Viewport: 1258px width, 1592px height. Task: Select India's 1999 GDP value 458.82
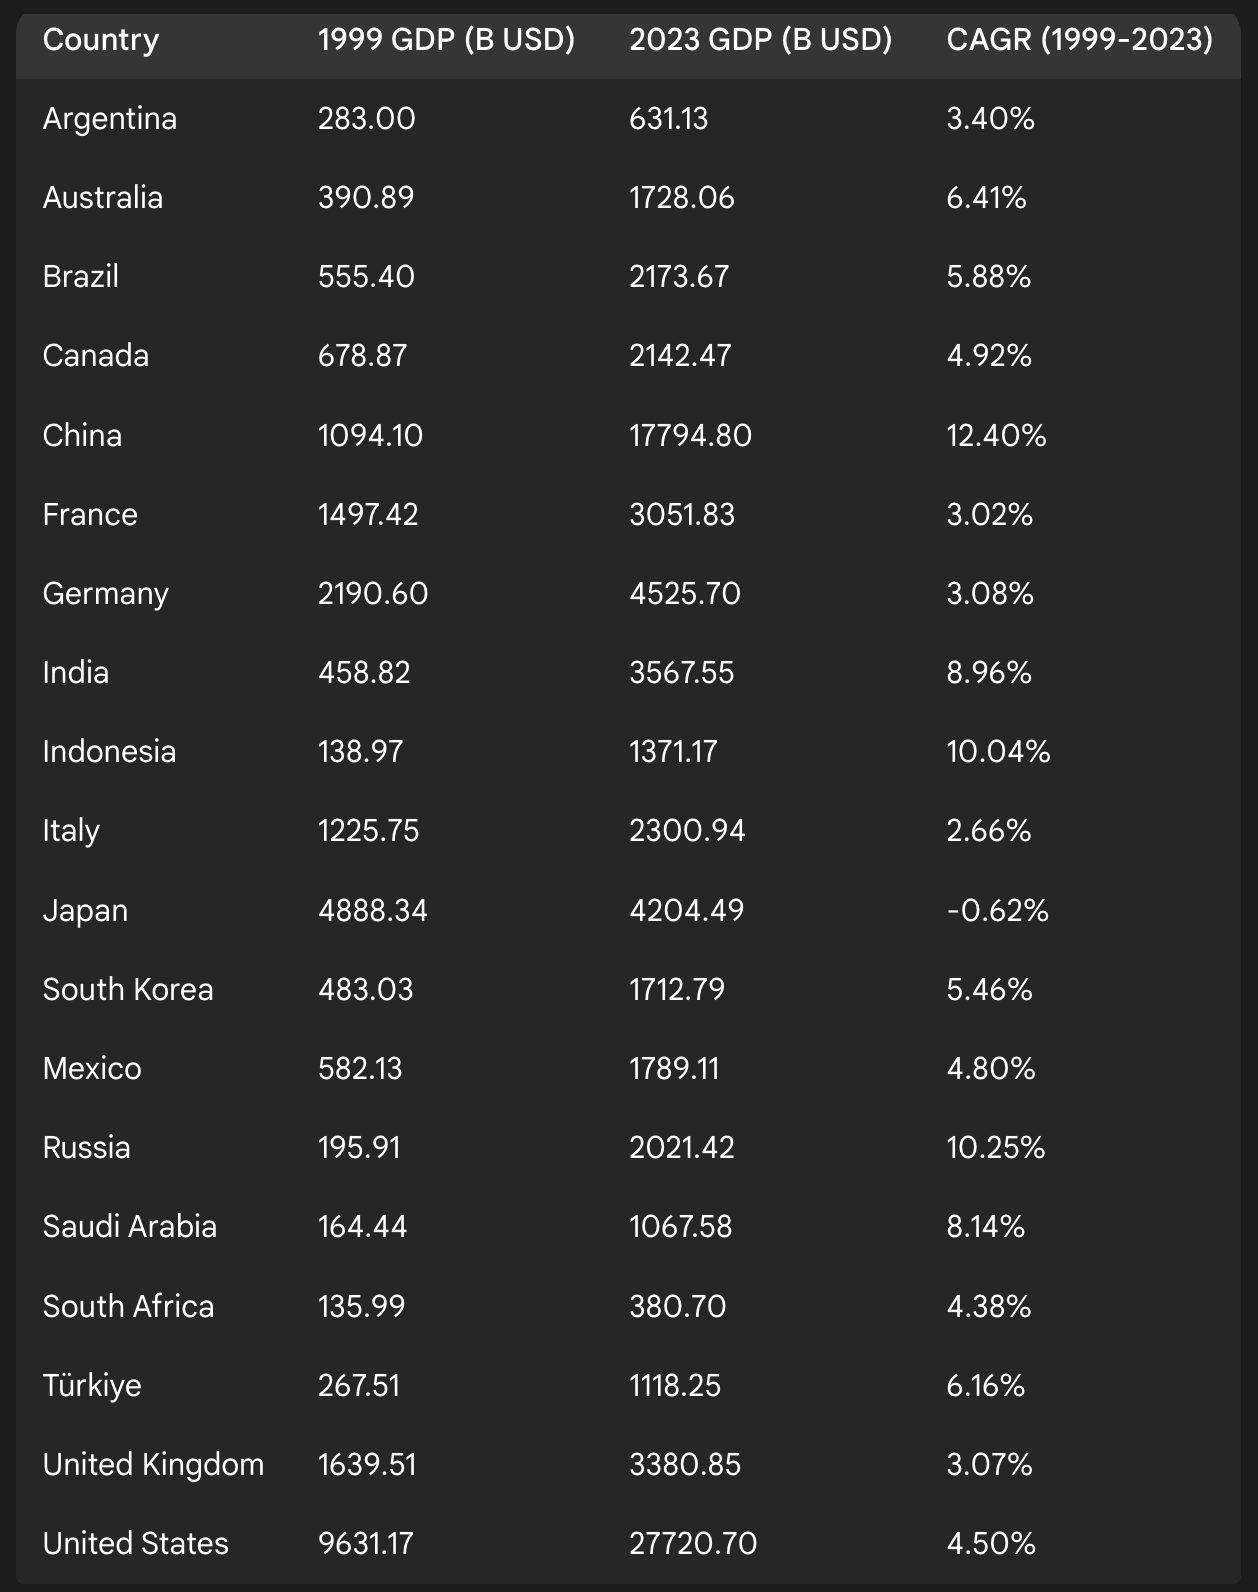tap(364, 673)
